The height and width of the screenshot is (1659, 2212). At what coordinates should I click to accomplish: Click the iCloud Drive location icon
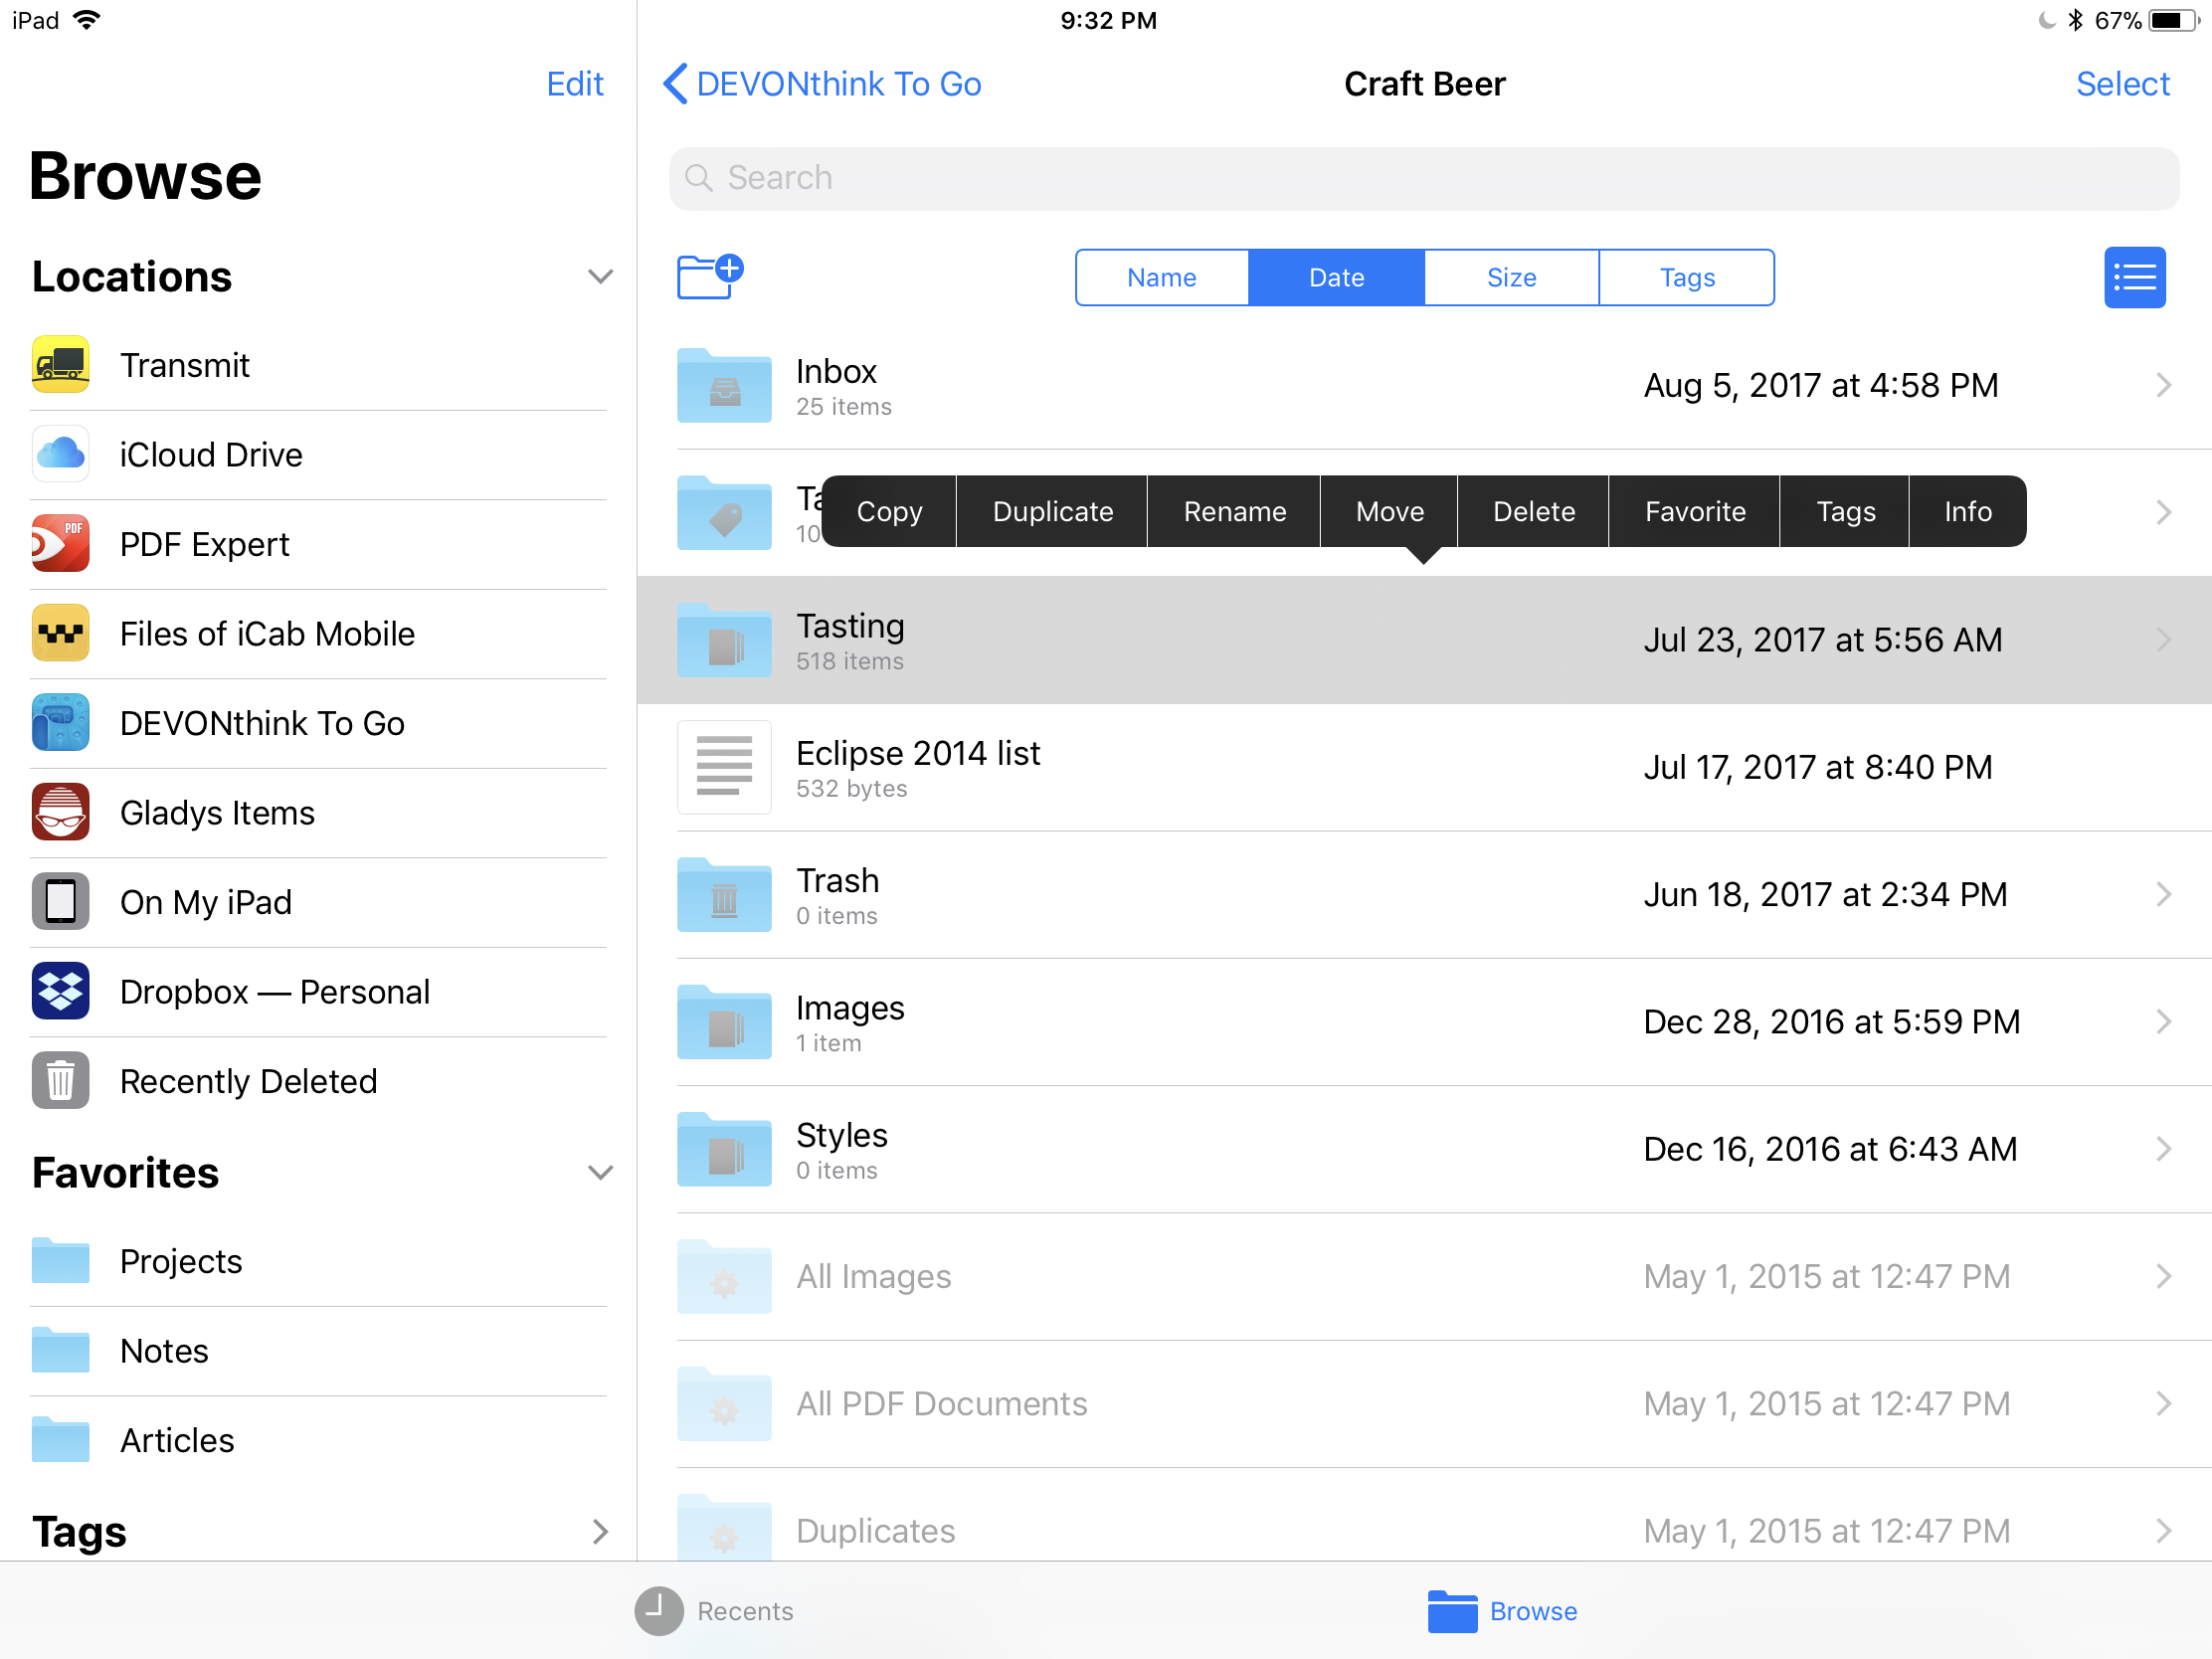coord(63,454)
